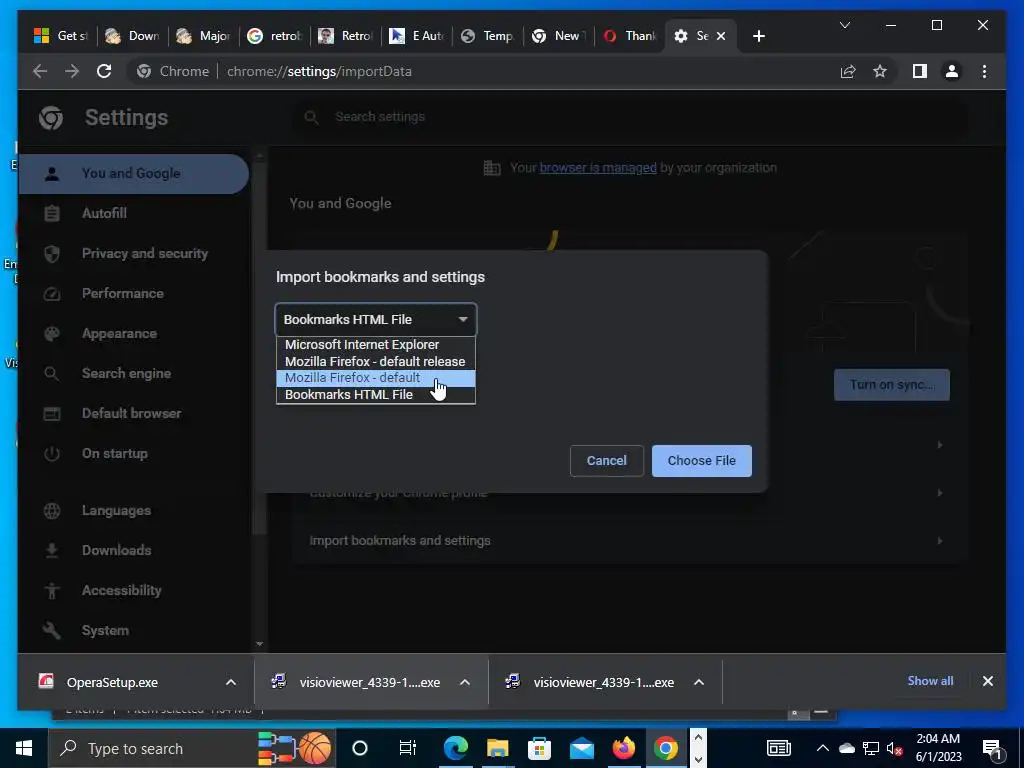Open the Autofill settings section
Viewport: 1024px width, 768px height.
coord(104,214)
